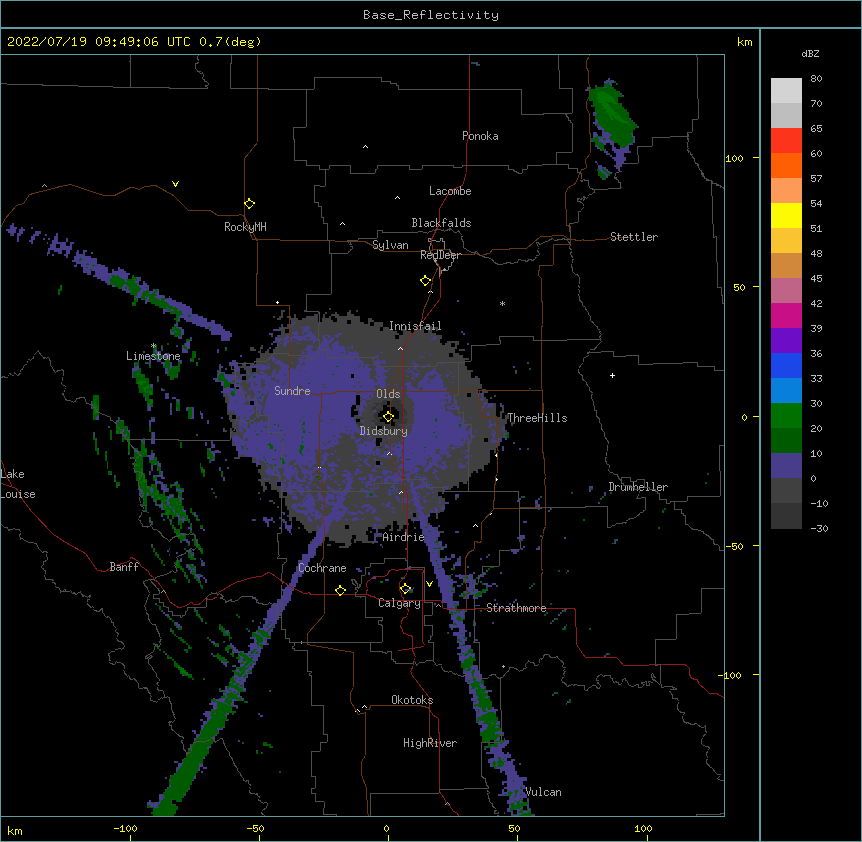Viewport: 862px width, 842px height.
Task: Click the RedDeer label
Action: click(x=440, y=255)
